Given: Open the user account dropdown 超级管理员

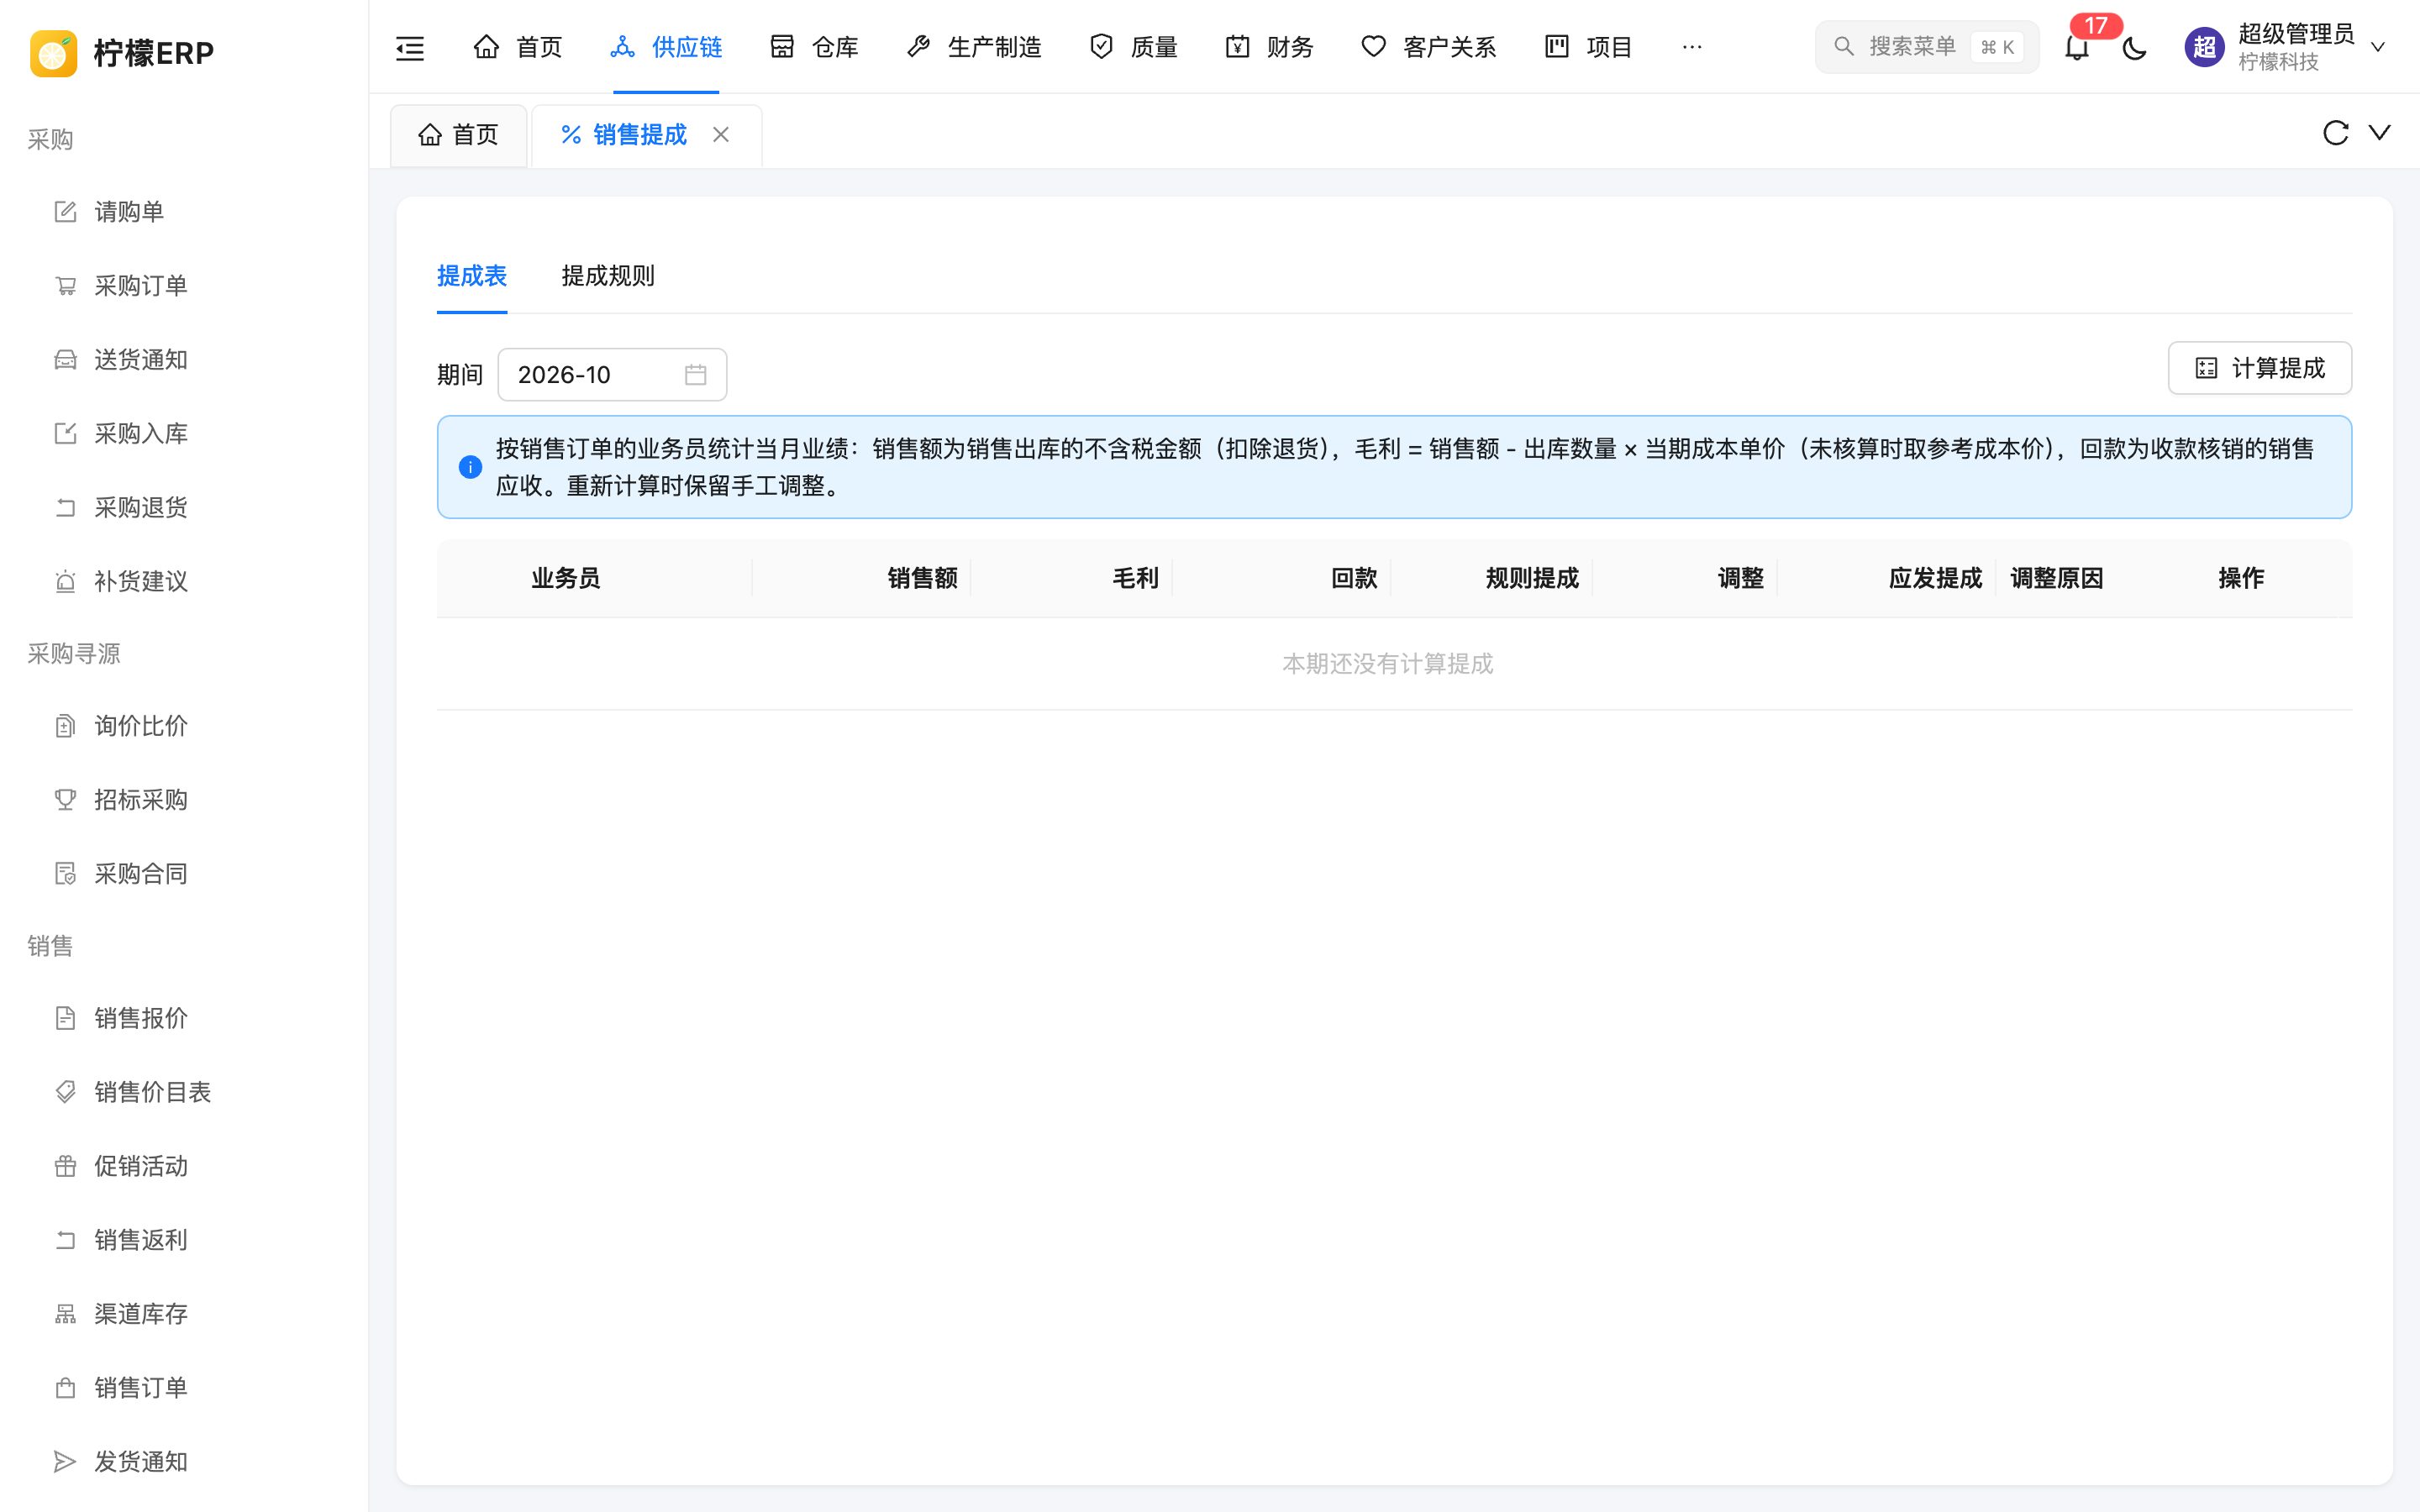Looking at the screenshot, I should click(2285, 47).
